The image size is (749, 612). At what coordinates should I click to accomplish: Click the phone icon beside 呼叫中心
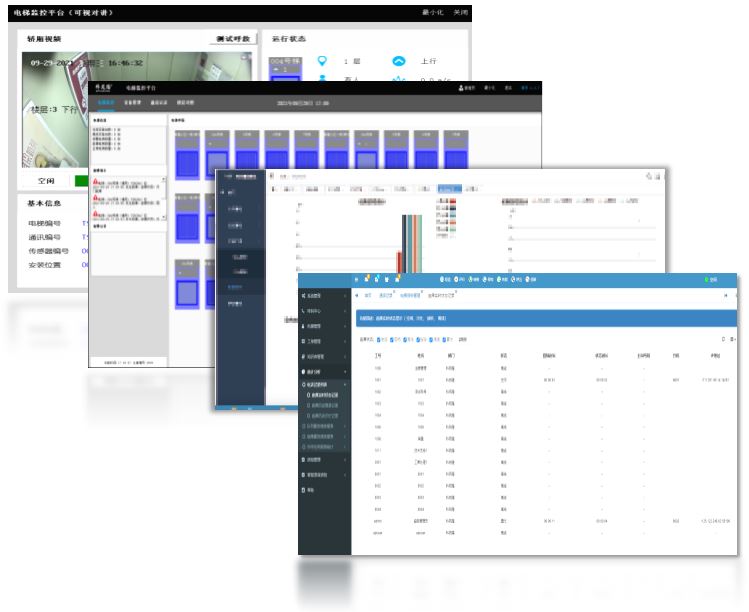point(304,311)
